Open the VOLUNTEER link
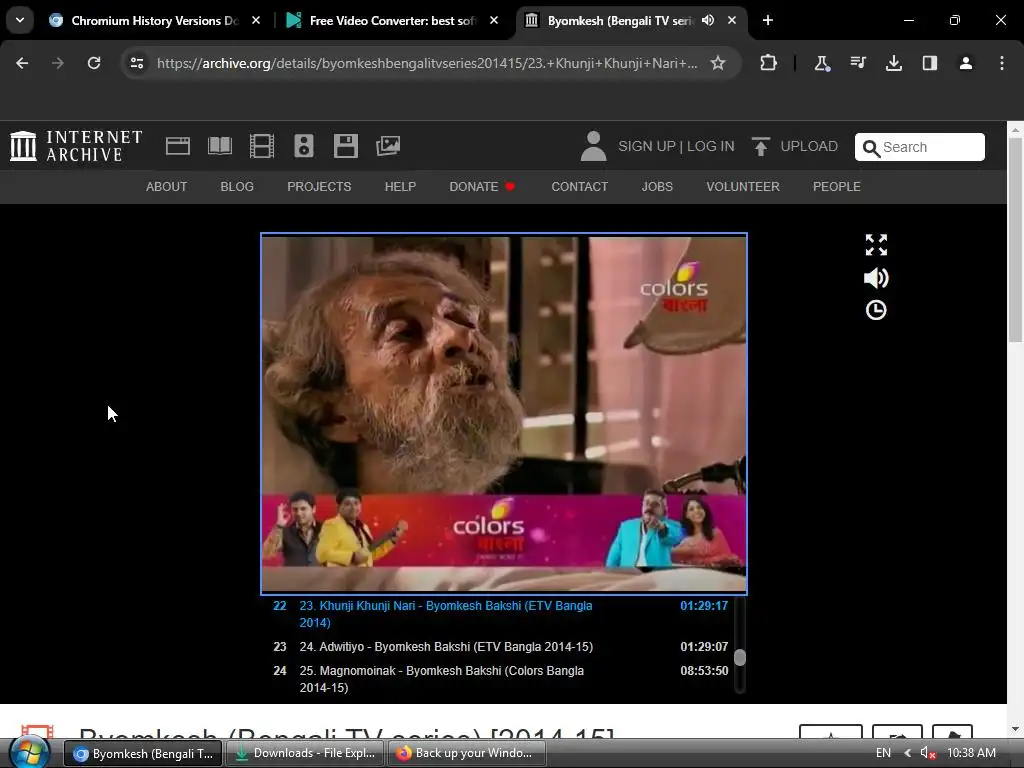 743,187
